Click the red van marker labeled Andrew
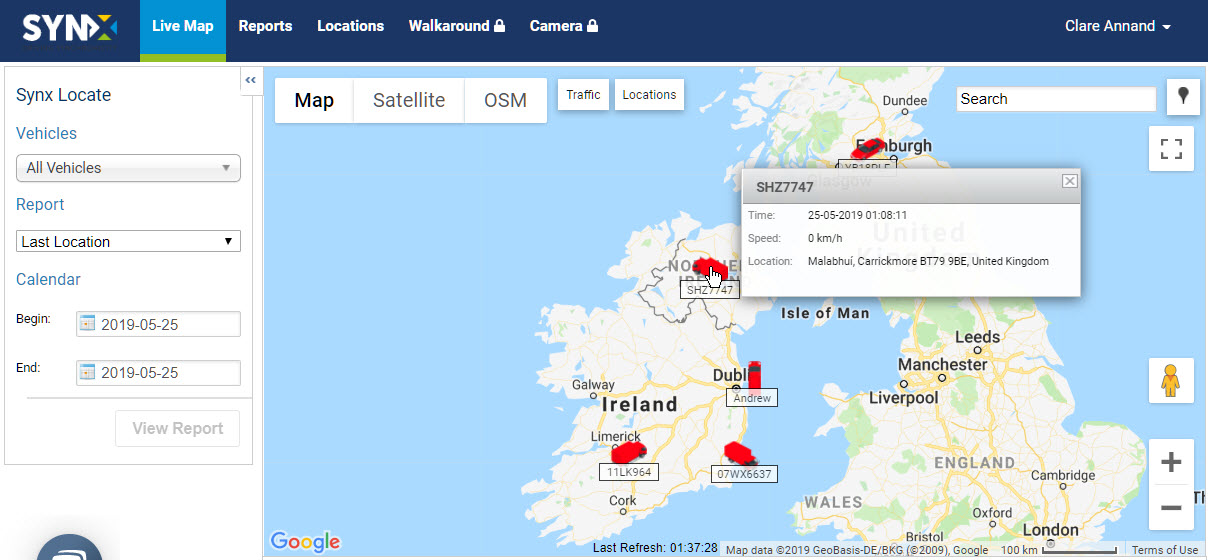This screenshot has width=1208, height=560. 754,375
